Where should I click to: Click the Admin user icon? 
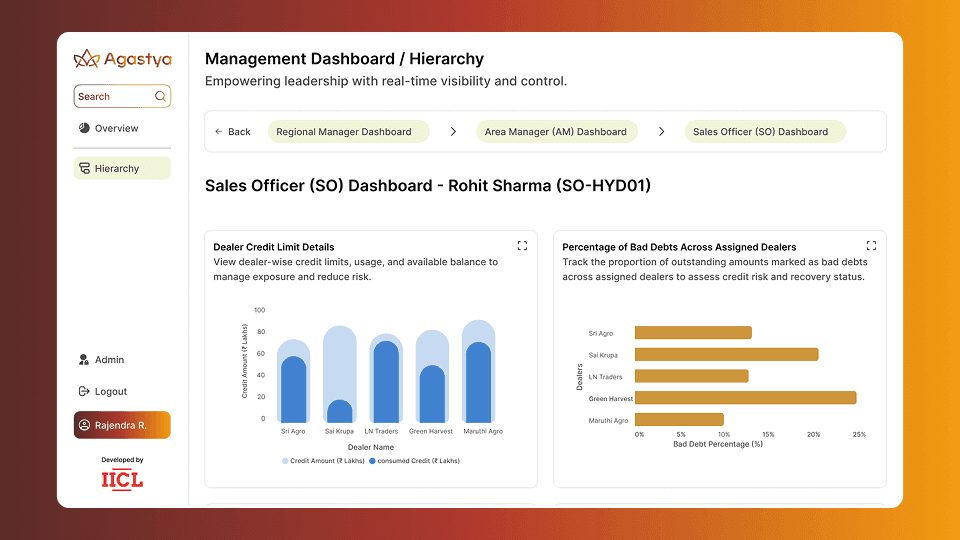[84, 360]
